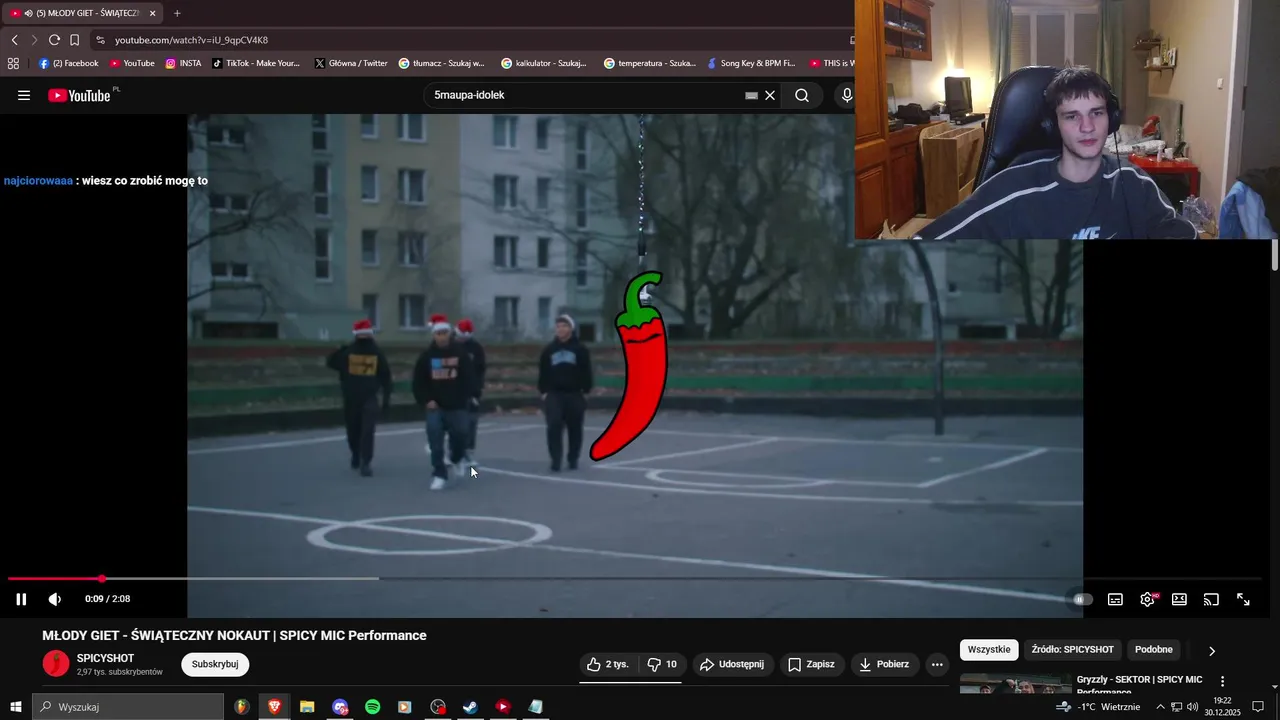Cast the video to a device

coord(1211,599)
